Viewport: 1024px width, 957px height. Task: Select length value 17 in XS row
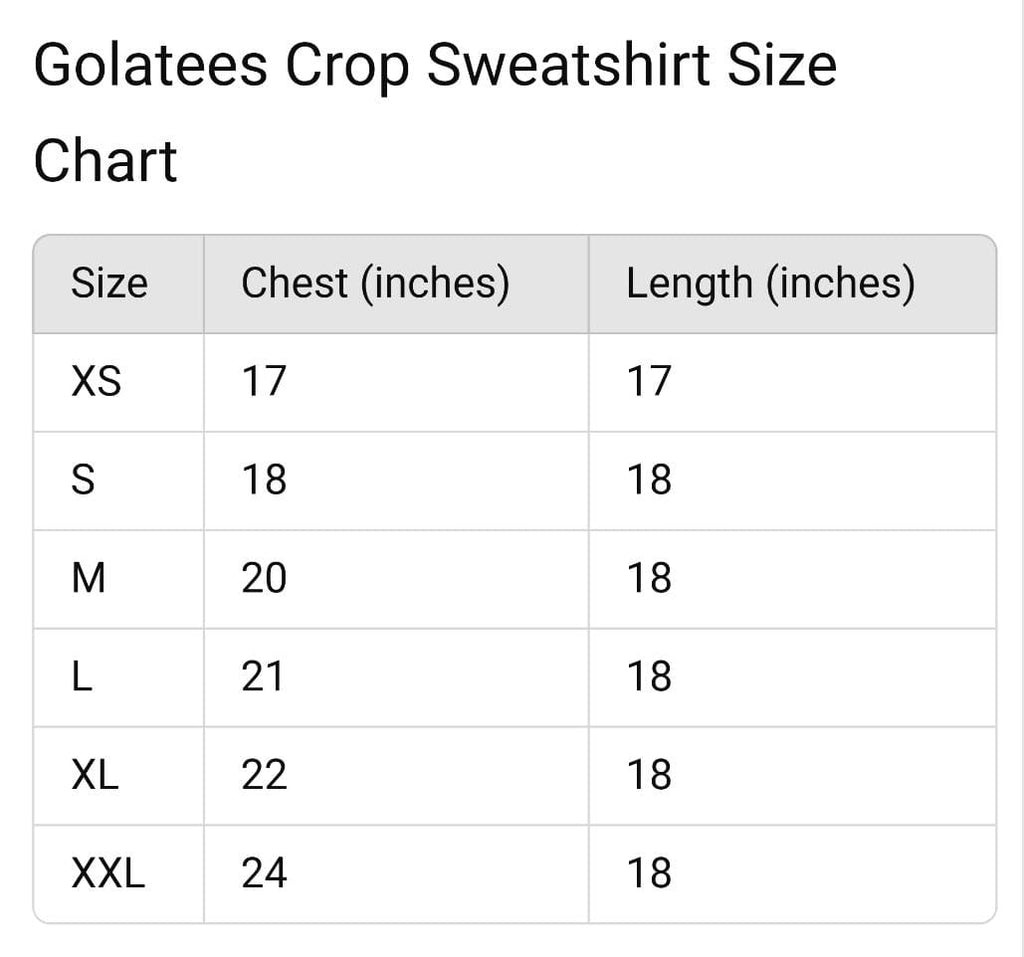649,381
